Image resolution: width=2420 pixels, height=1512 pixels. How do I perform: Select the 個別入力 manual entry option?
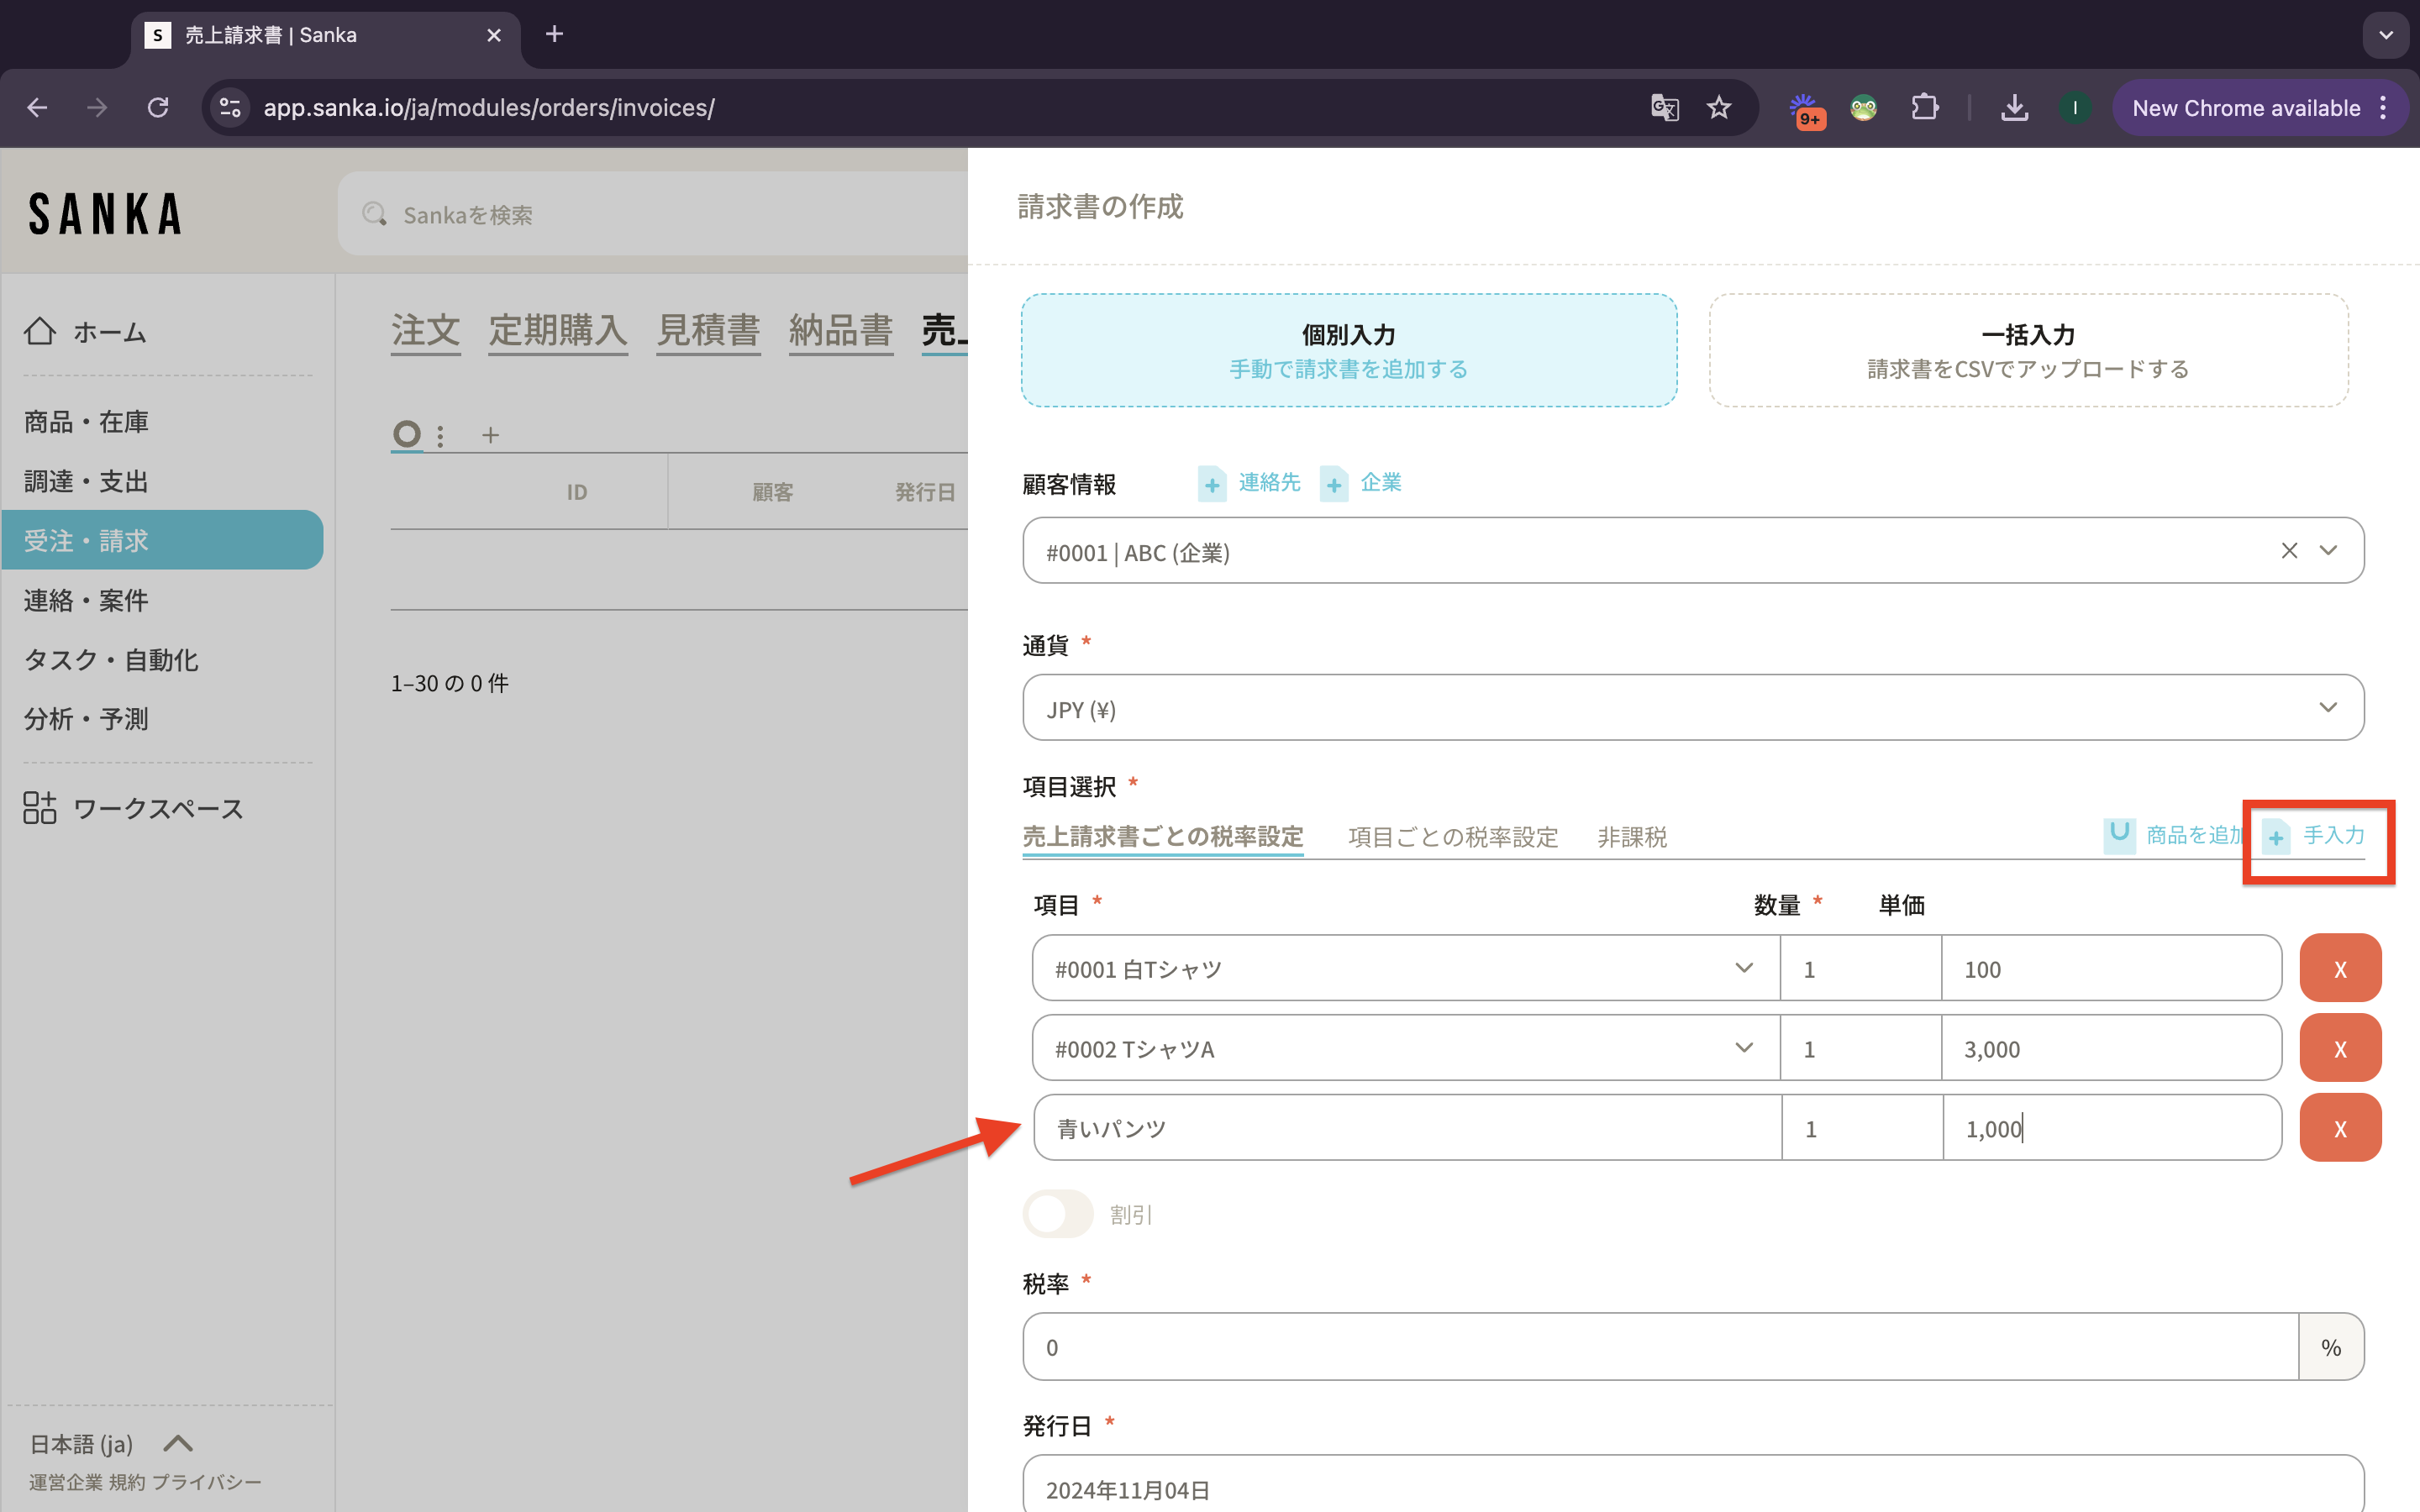click(1348, 350)
